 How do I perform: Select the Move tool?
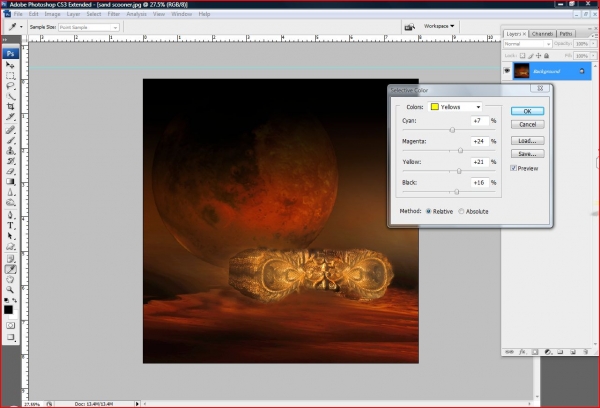10,65
